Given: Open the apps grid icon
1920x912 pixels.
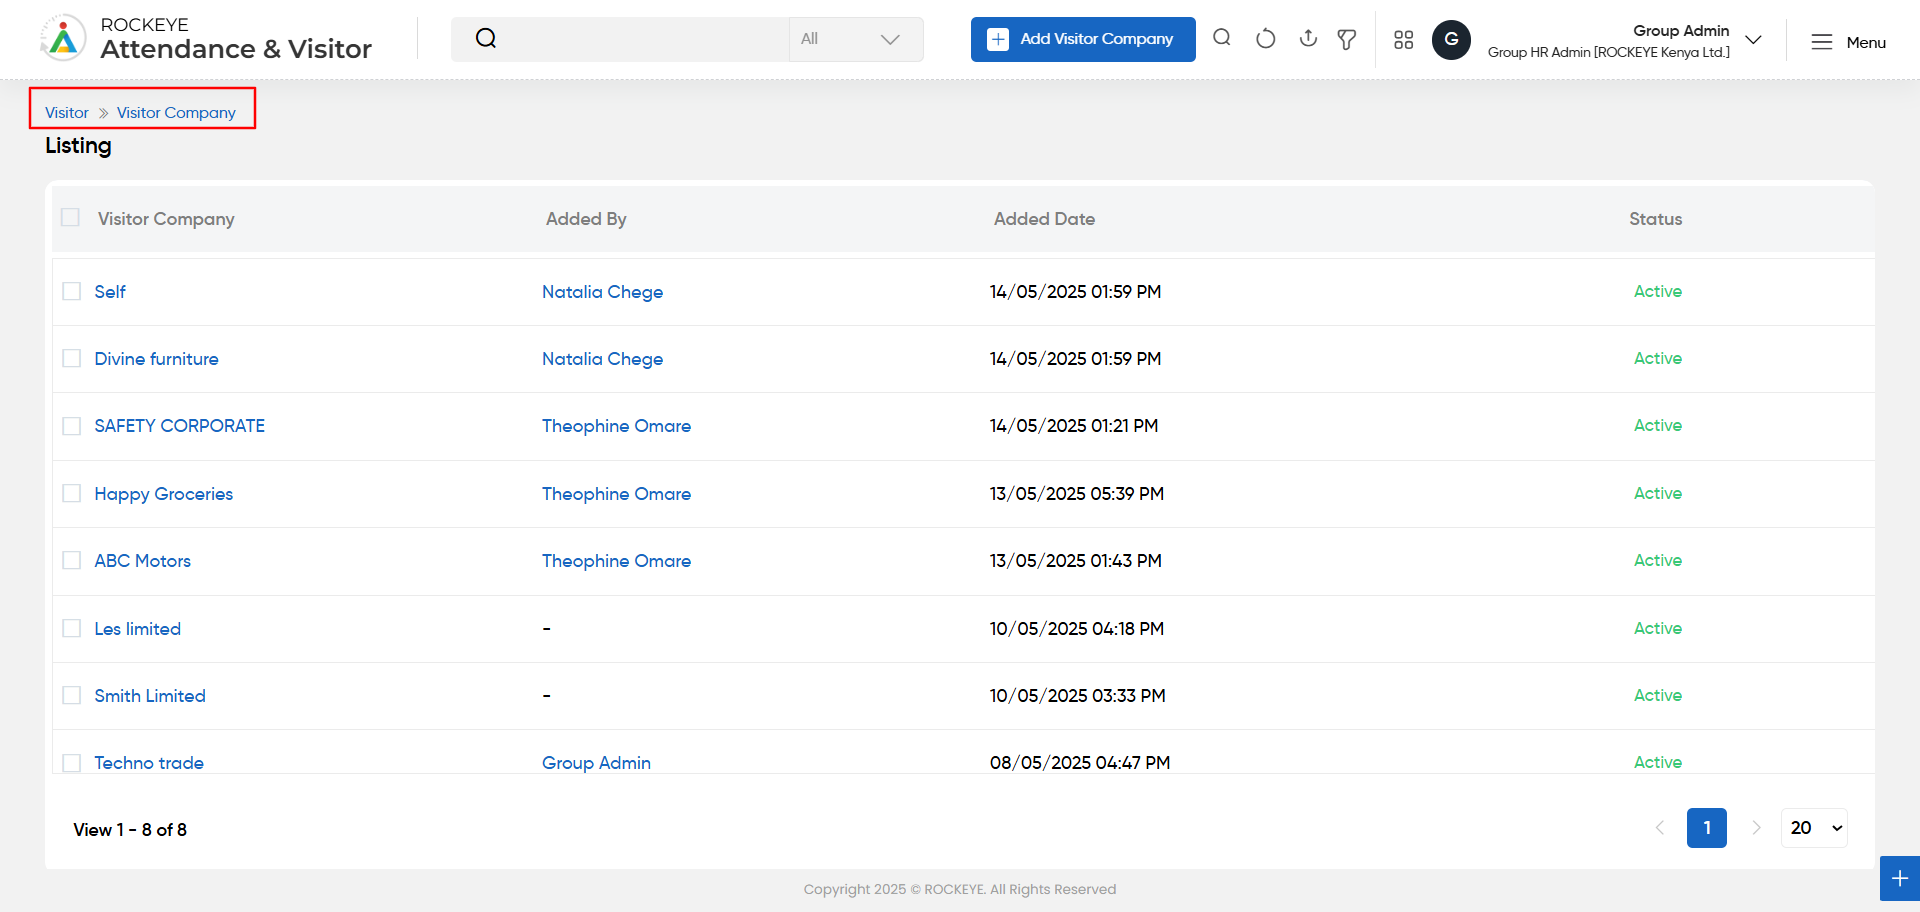Looking at the screenshot, I should point(1404,39).
